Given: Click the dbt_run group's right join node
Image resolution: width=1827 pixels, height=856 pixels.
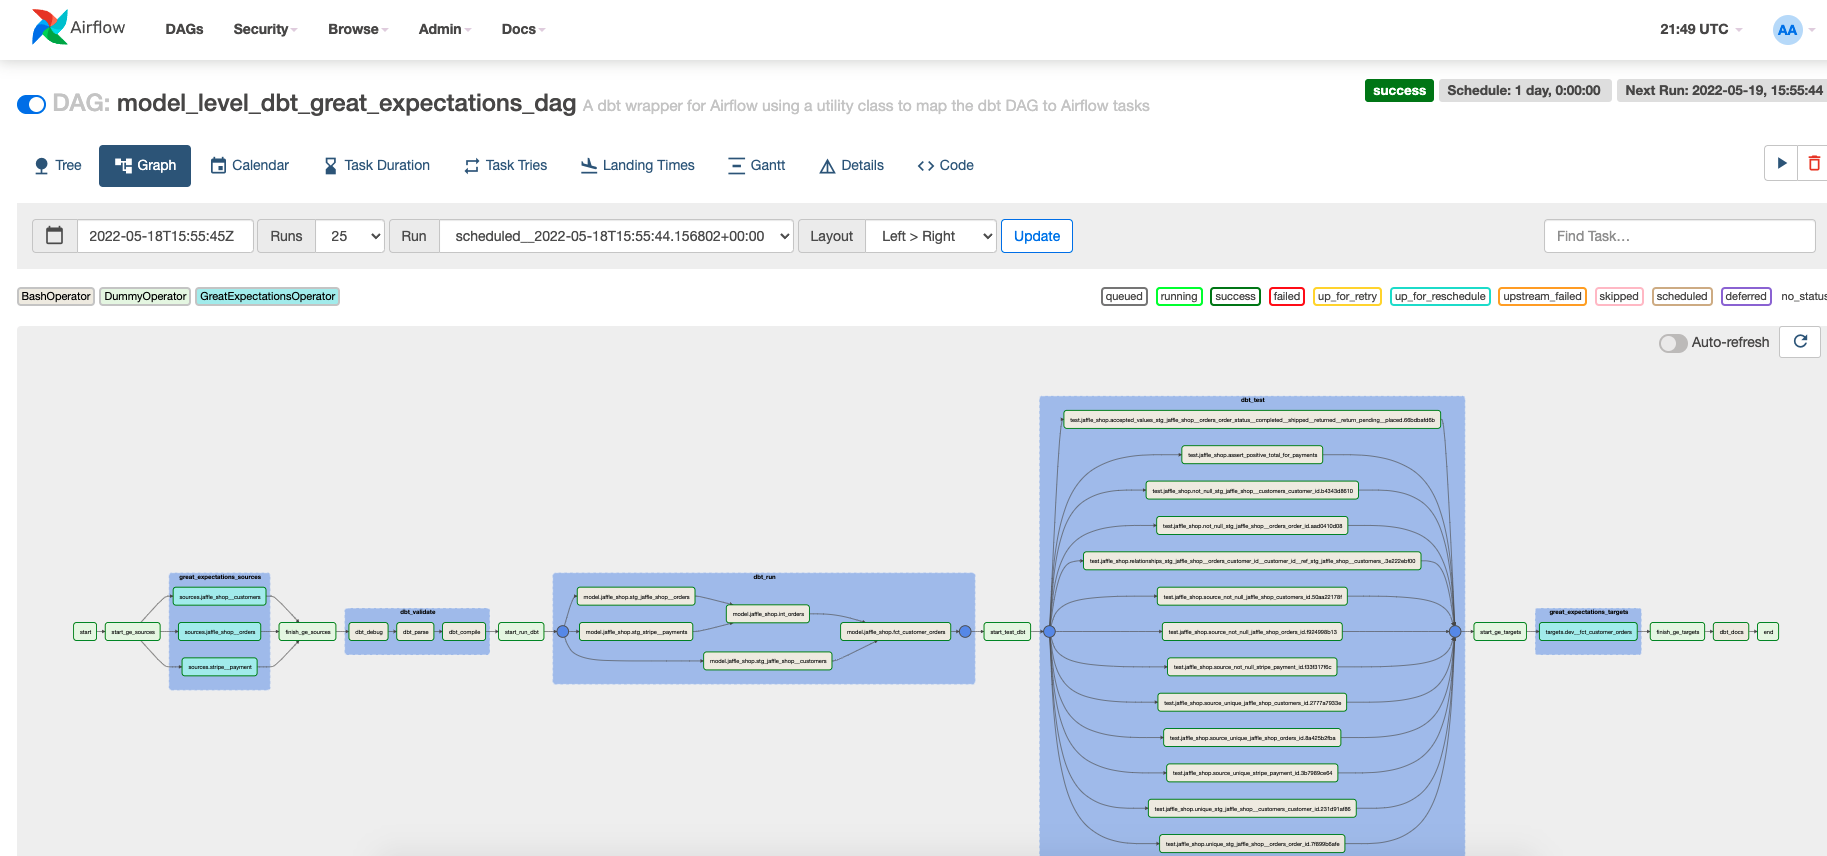Looking at the screenshot, I should 965,632.
